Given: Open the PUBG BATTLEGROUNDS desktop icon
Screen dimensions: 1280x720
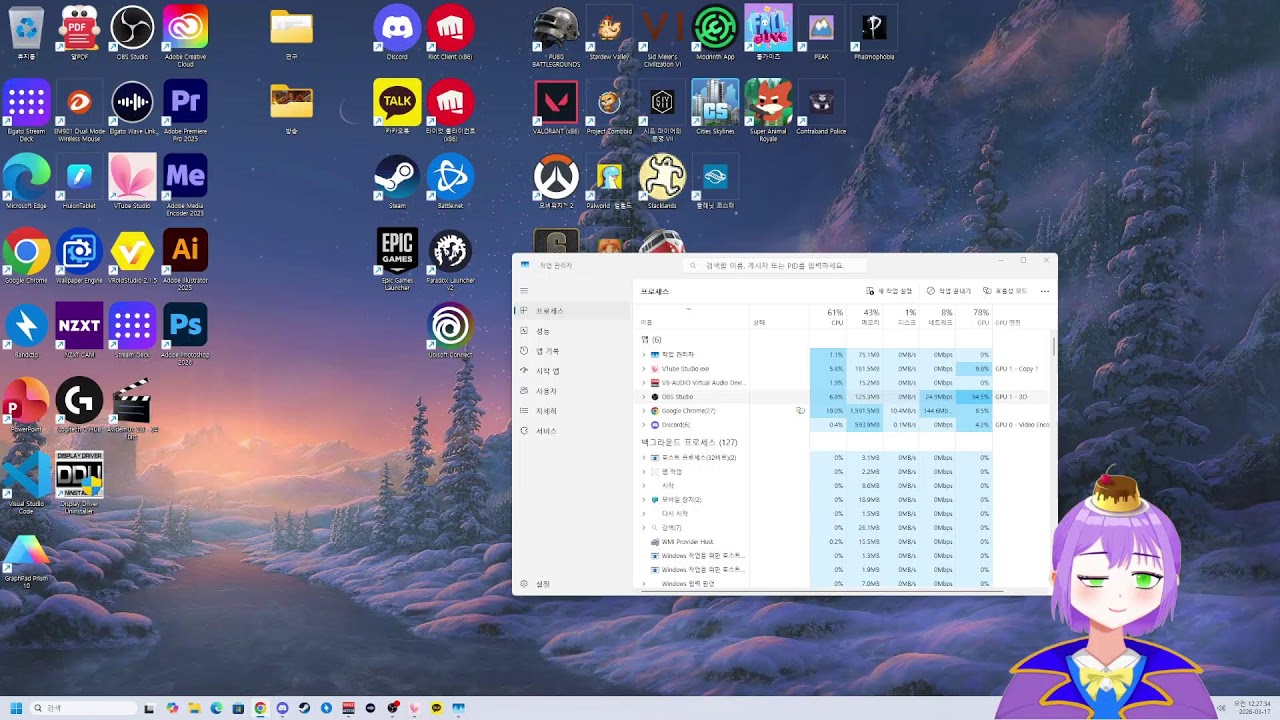Looking at the screenshot, I should point(556,36).
